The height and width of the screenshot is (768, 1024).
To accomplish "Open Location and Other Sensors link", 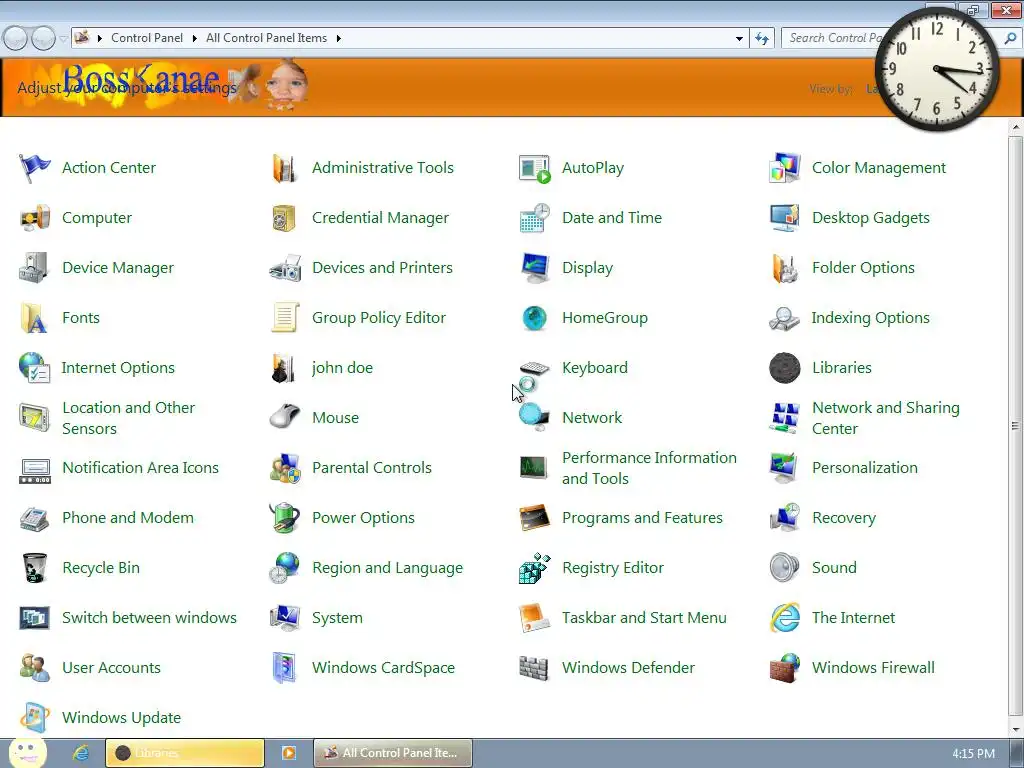I will click(128, 418).
